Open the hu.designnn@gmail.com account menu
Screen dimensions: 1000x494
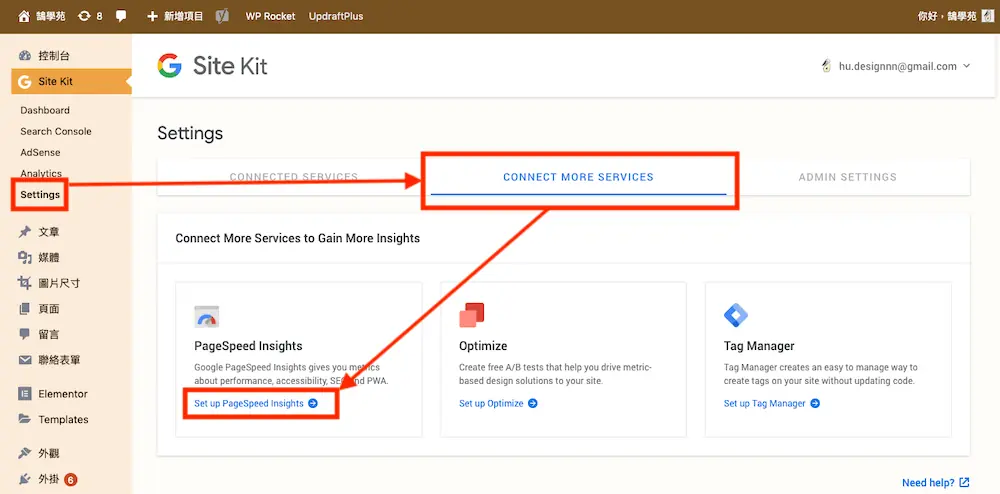(x=895, y=66)
